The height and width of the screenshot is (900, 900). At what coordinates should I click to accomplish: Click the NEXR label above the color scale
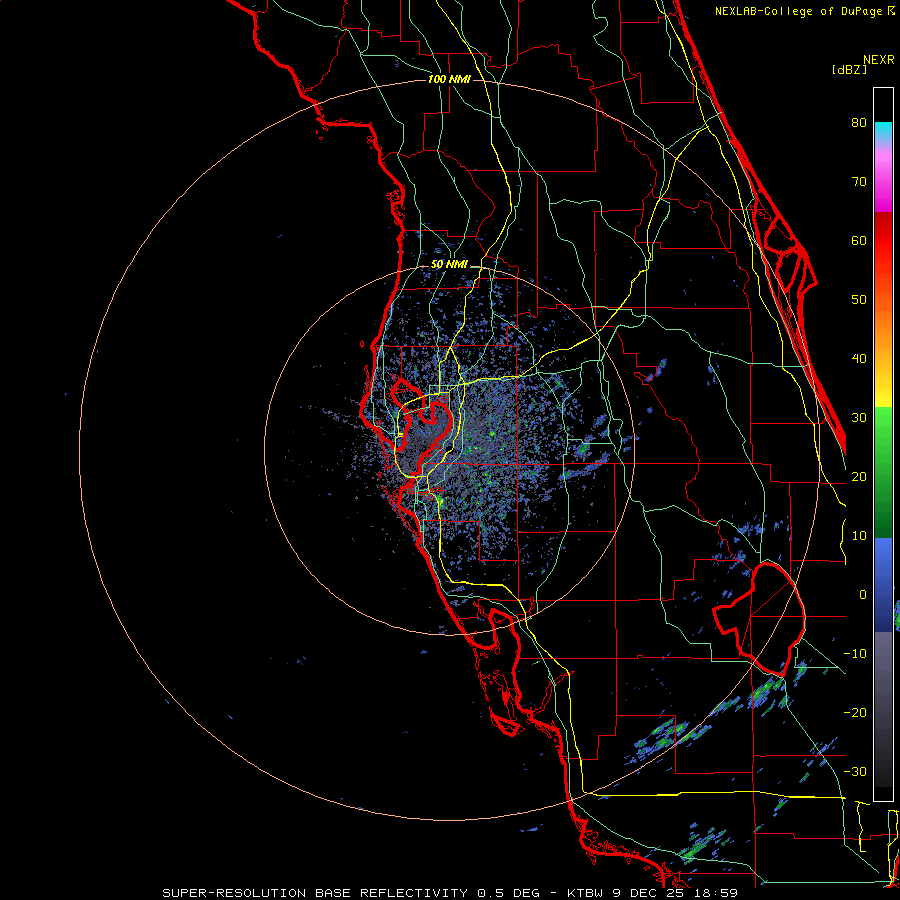pos(879,60)
